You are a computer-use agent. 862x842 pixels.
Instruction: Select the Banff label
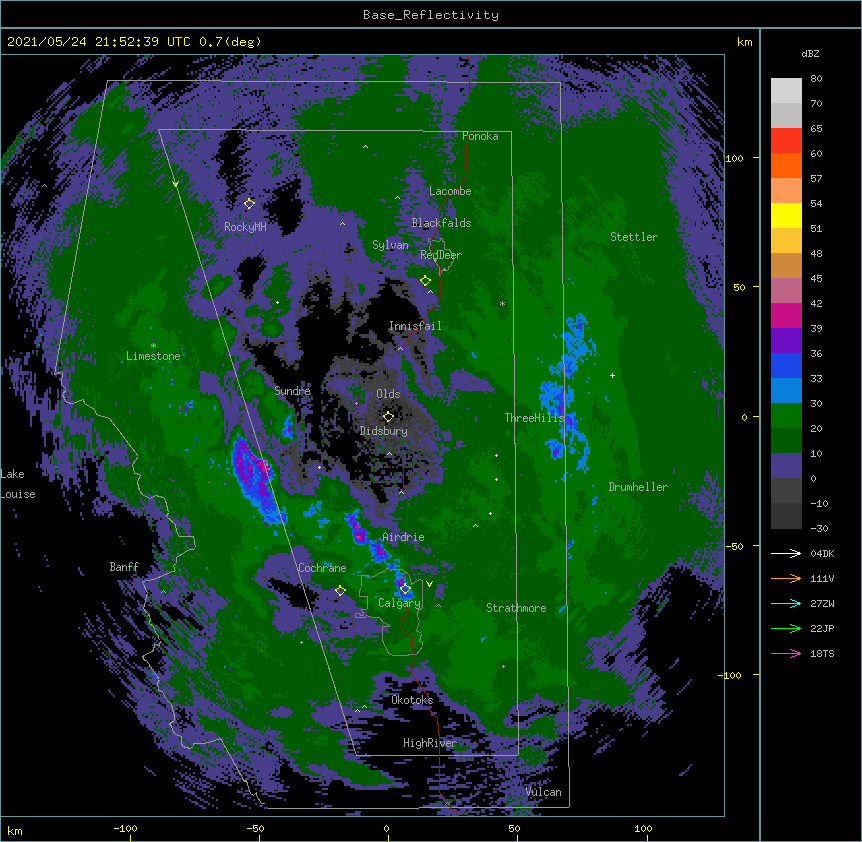(124, 567)
